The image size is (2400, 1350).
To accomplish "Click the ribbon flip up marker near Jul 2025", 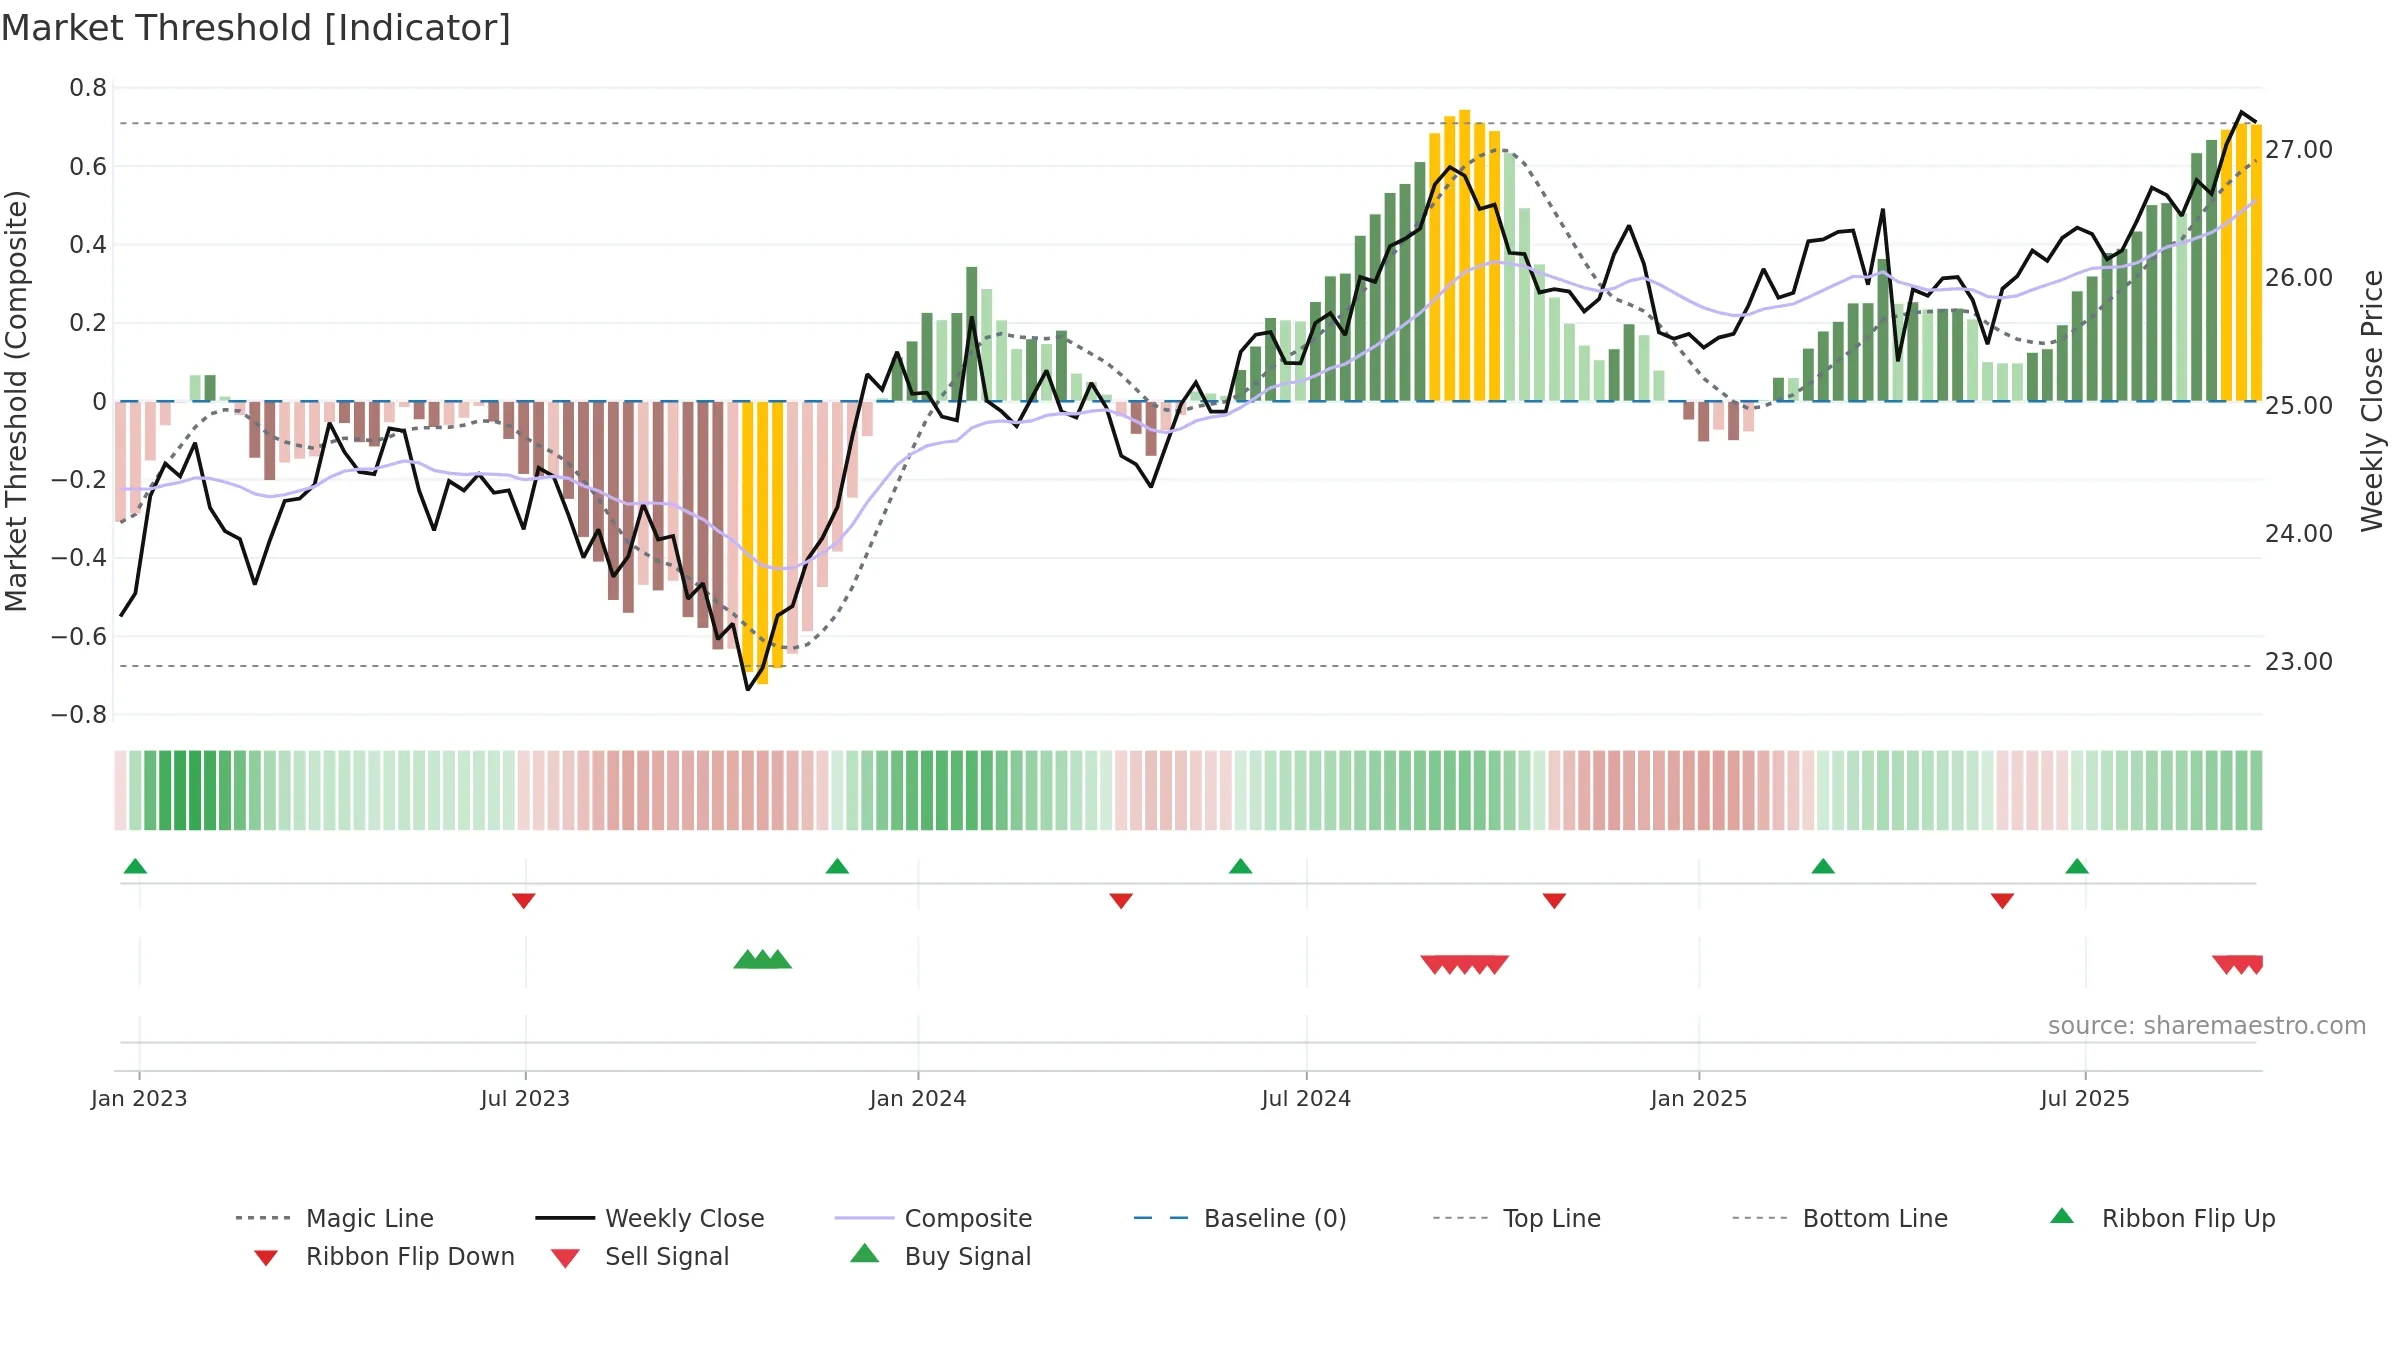I will click(x=2077, y=866).
